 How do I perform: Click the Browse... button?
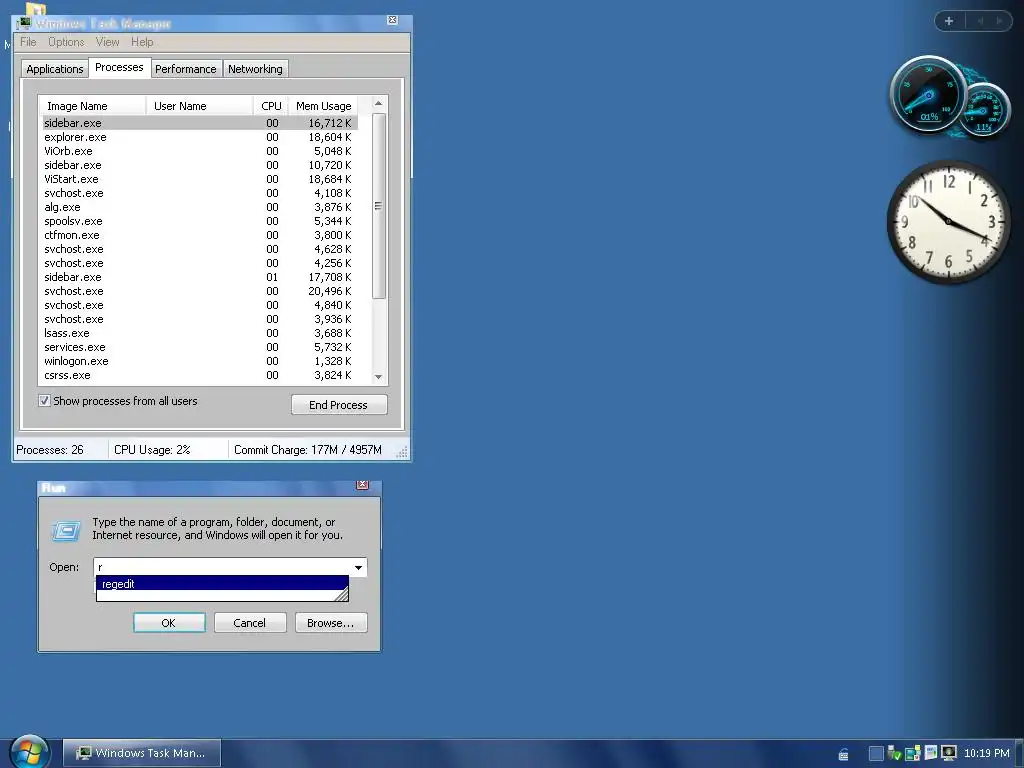tap(331, 623)
